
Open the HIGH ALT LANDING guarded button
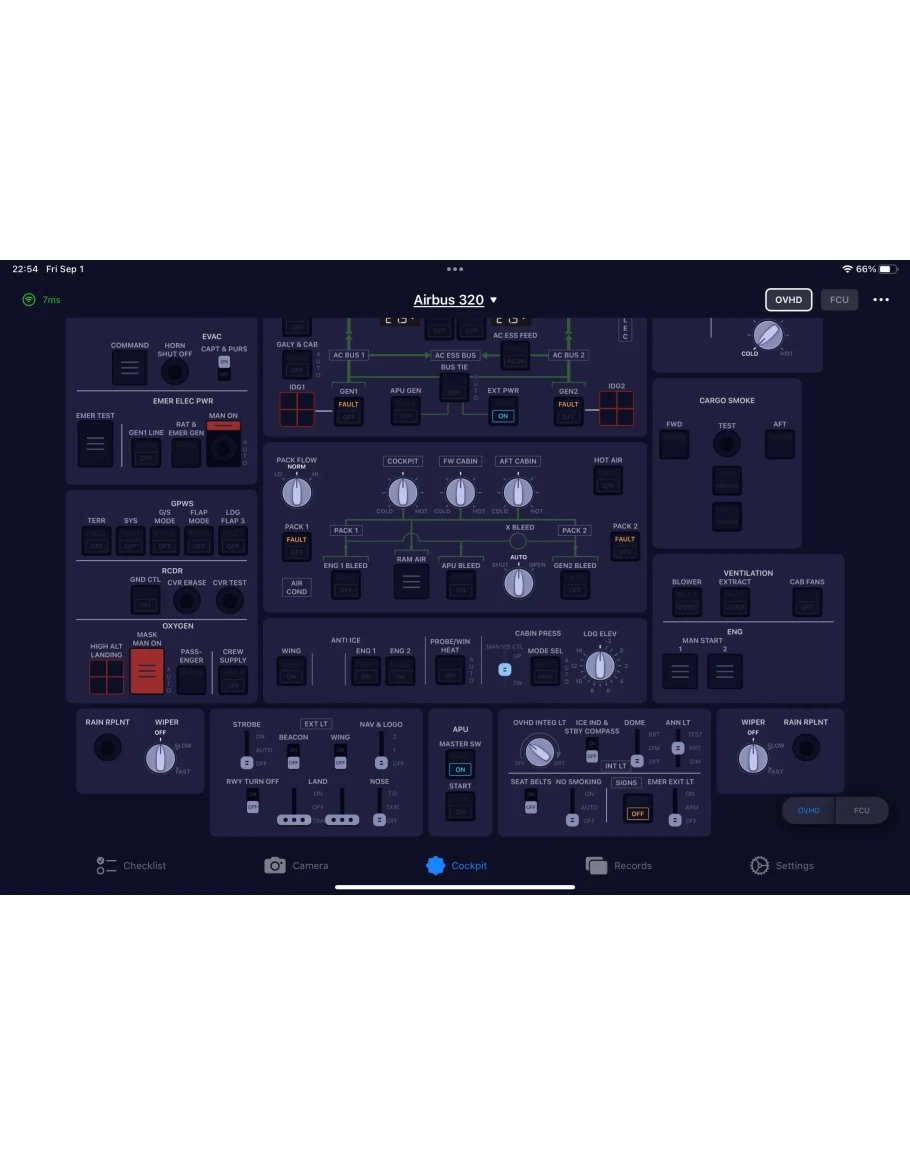pos(106,677)
